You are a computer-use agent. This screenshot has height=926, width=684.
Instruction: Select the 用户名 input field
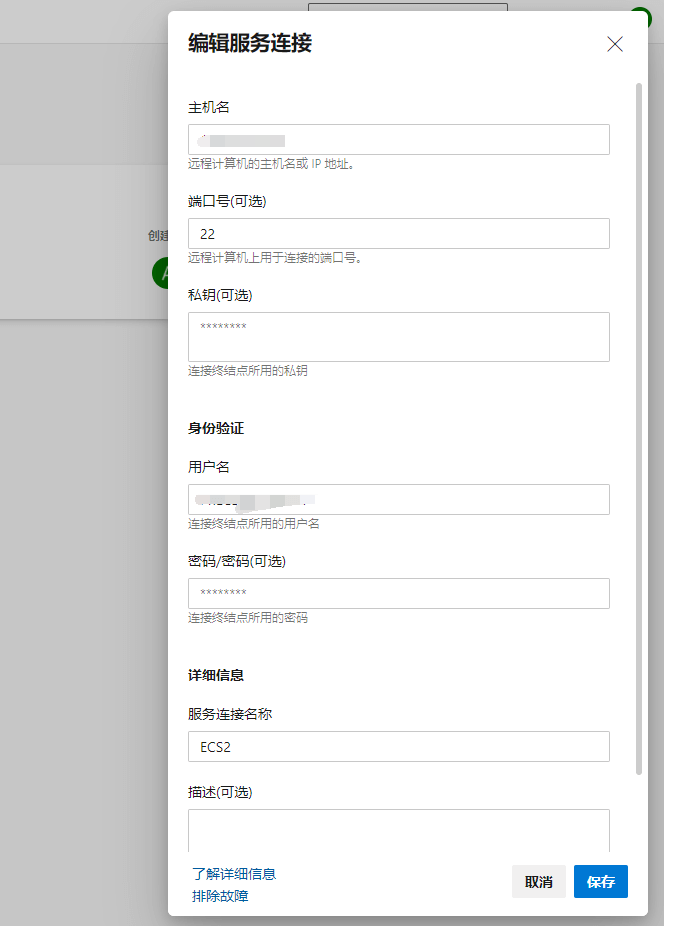(398, 500)
